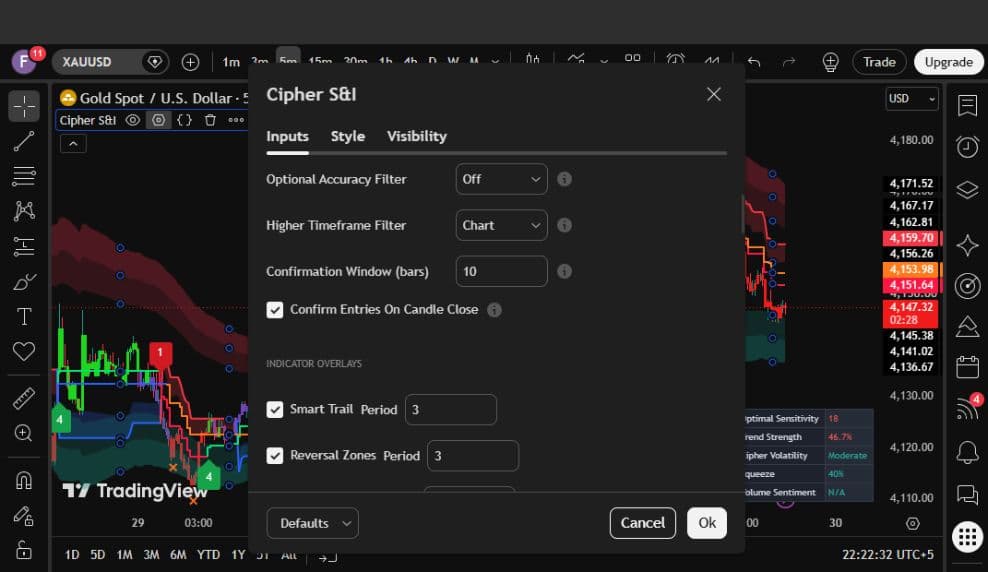Image resolution: width=988 pixels, height=572 pixels.
Task: Open the news feed with 4 badge
Action: pos(967,408)
